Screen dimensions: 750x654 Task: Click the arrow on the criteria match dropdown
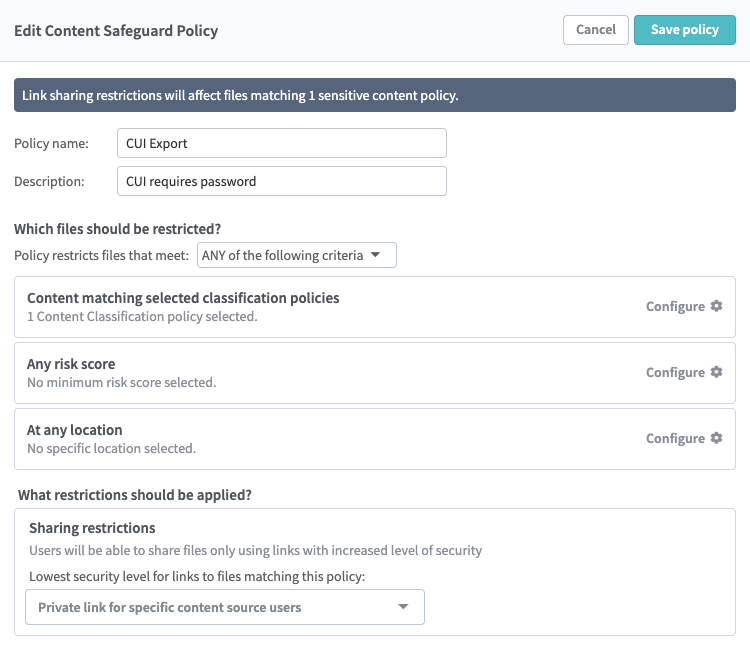(x=376, y=255)
